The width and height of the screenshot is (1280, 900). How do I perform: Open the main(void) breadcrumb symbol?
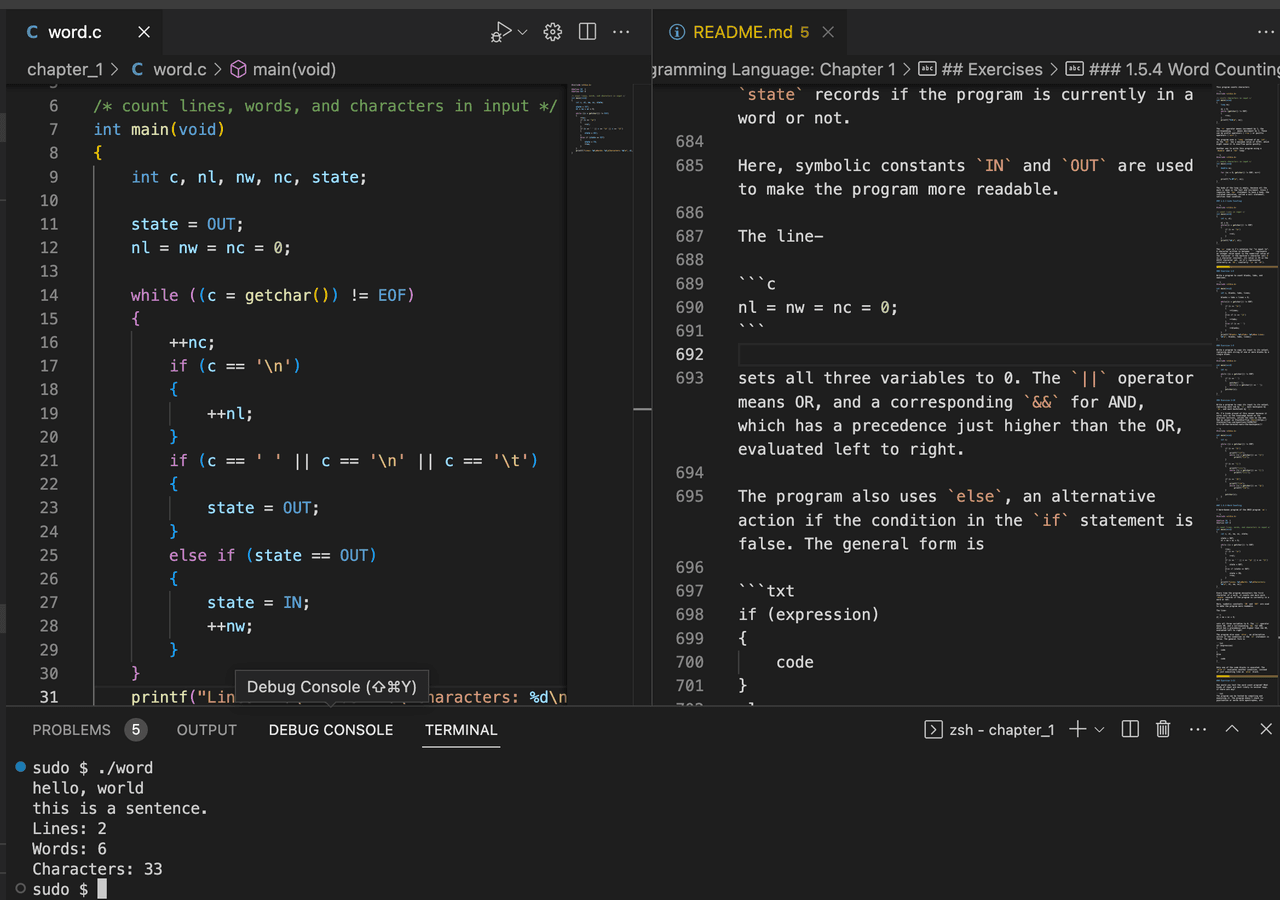pyautogui.click(x=294, y=69)
